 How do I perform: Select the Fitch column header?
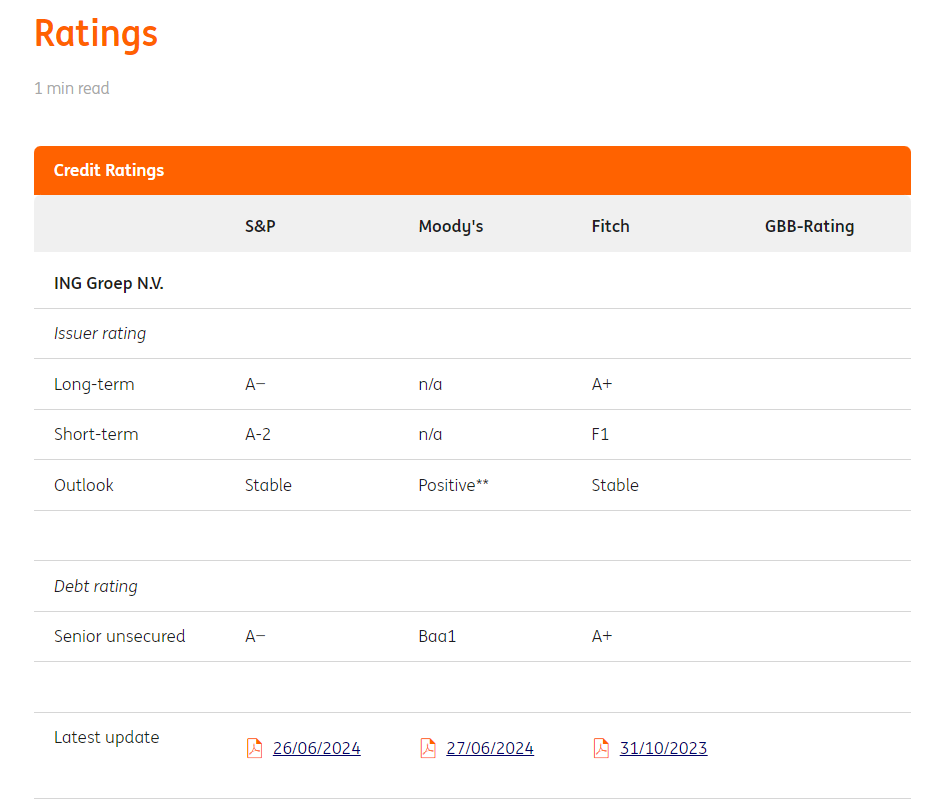pos(610,226)
